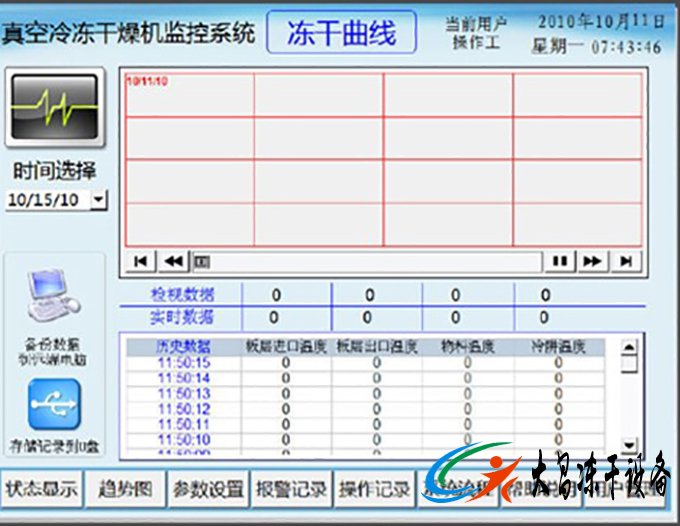Select the 11:50:15 history row
680x526 pixels.
click(365, 362)
